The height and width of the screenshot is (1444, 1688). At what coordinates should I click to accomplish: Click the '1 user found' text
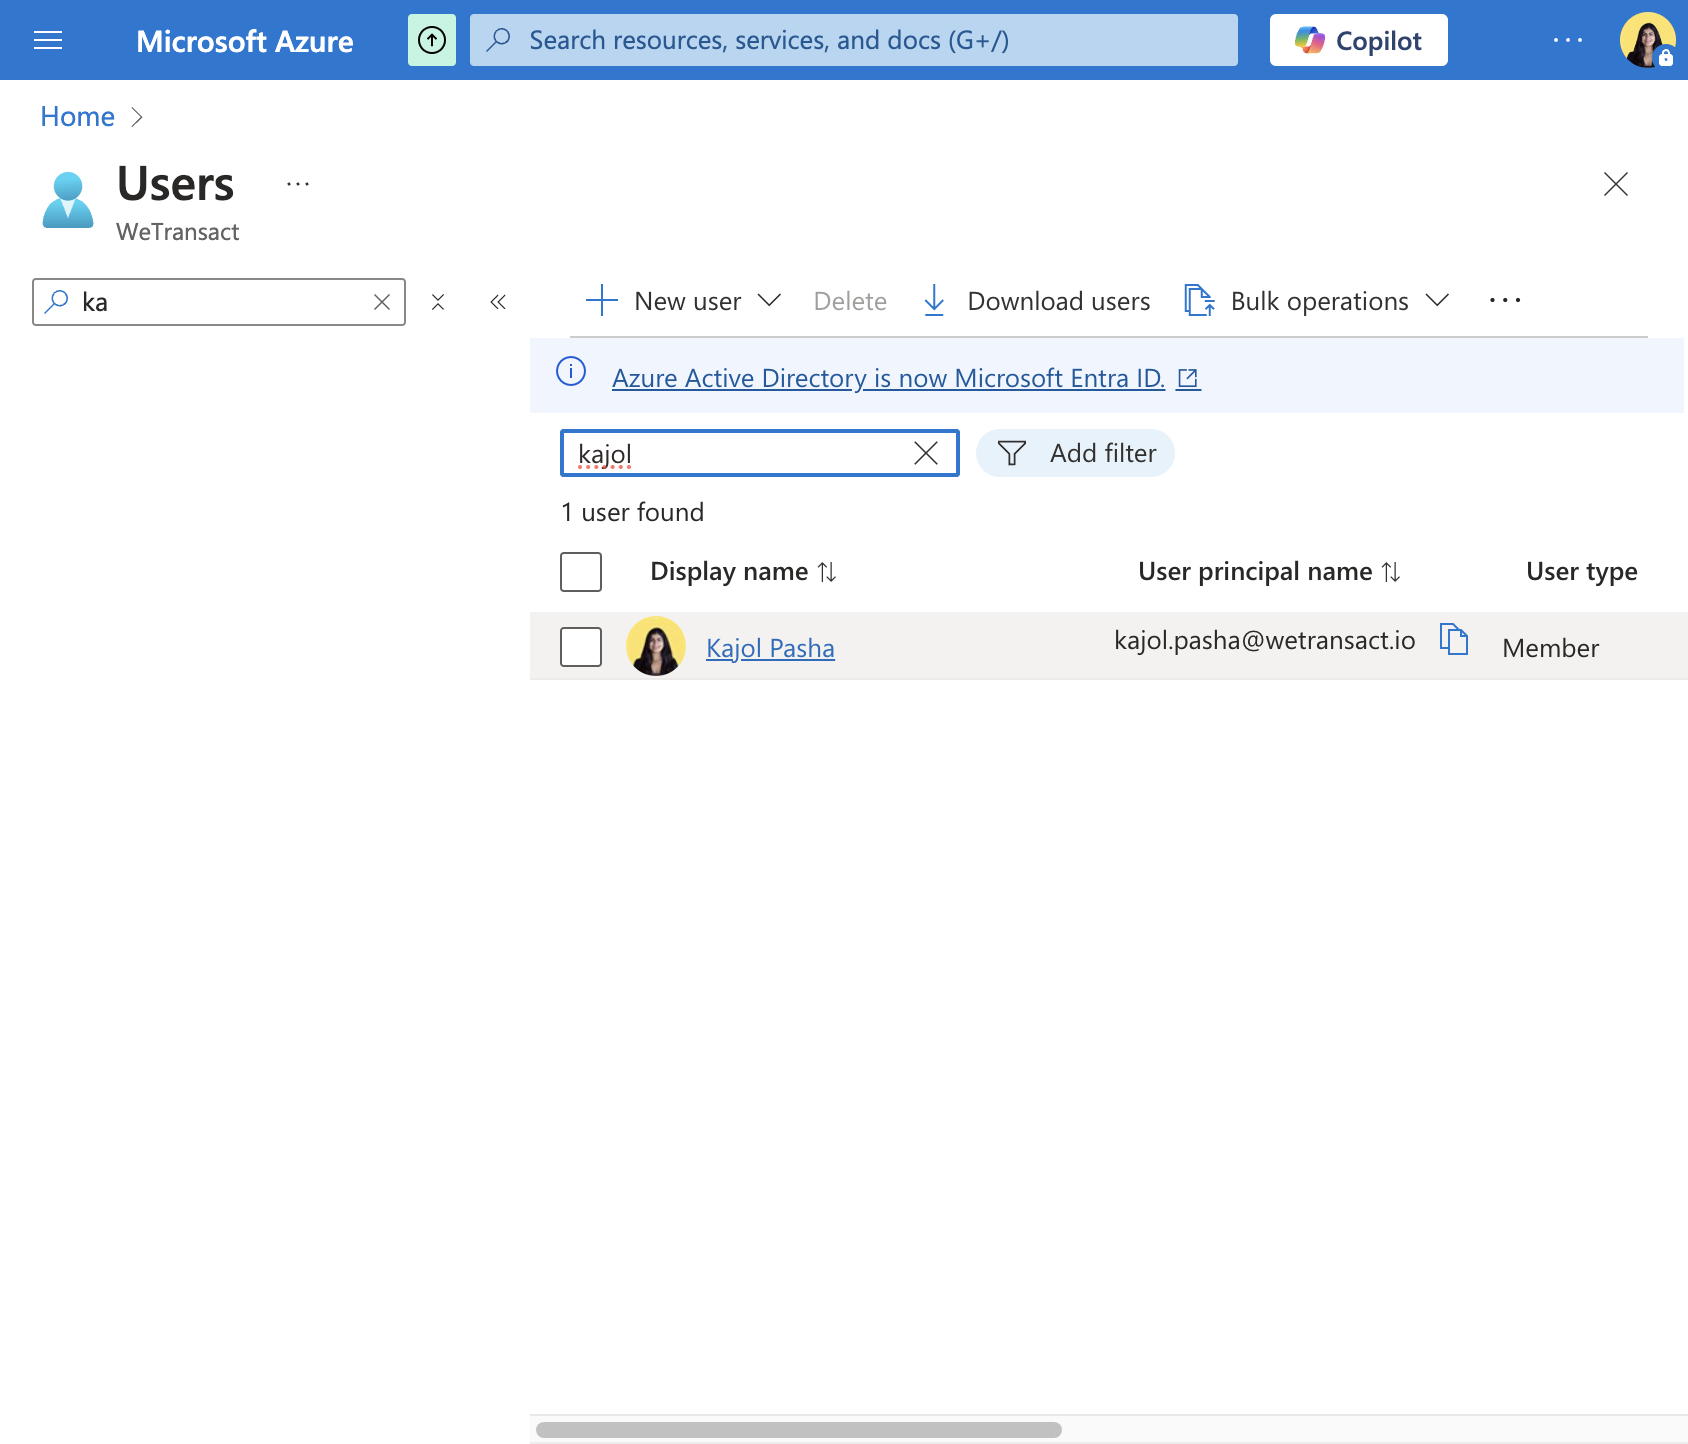tap(632, 512)
